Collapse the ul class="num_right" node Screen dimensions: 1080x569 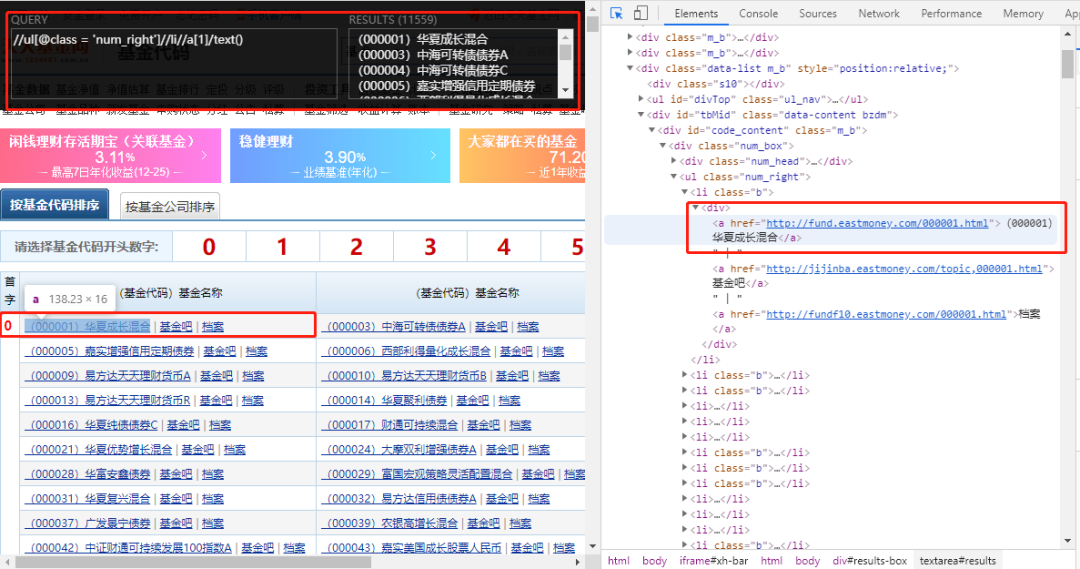pyautogui.click(x=674, y=177)
